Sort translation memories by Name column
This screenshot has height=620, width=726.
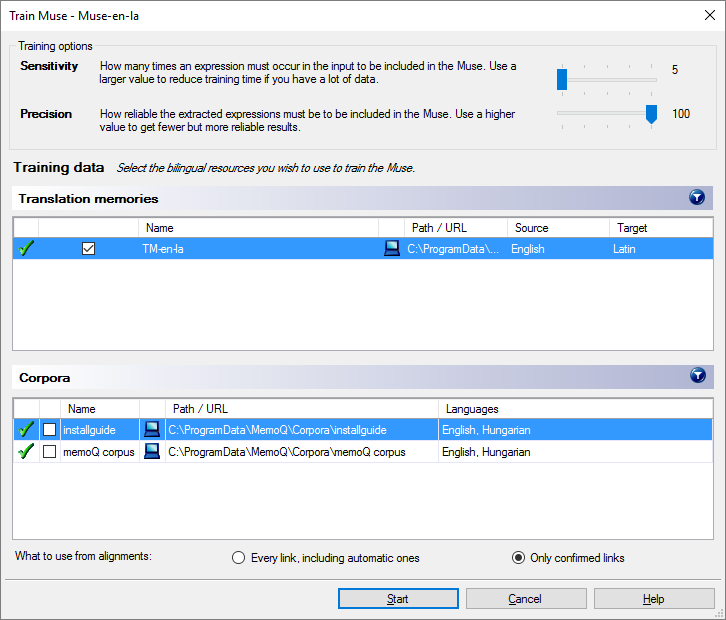coord(258,228)
